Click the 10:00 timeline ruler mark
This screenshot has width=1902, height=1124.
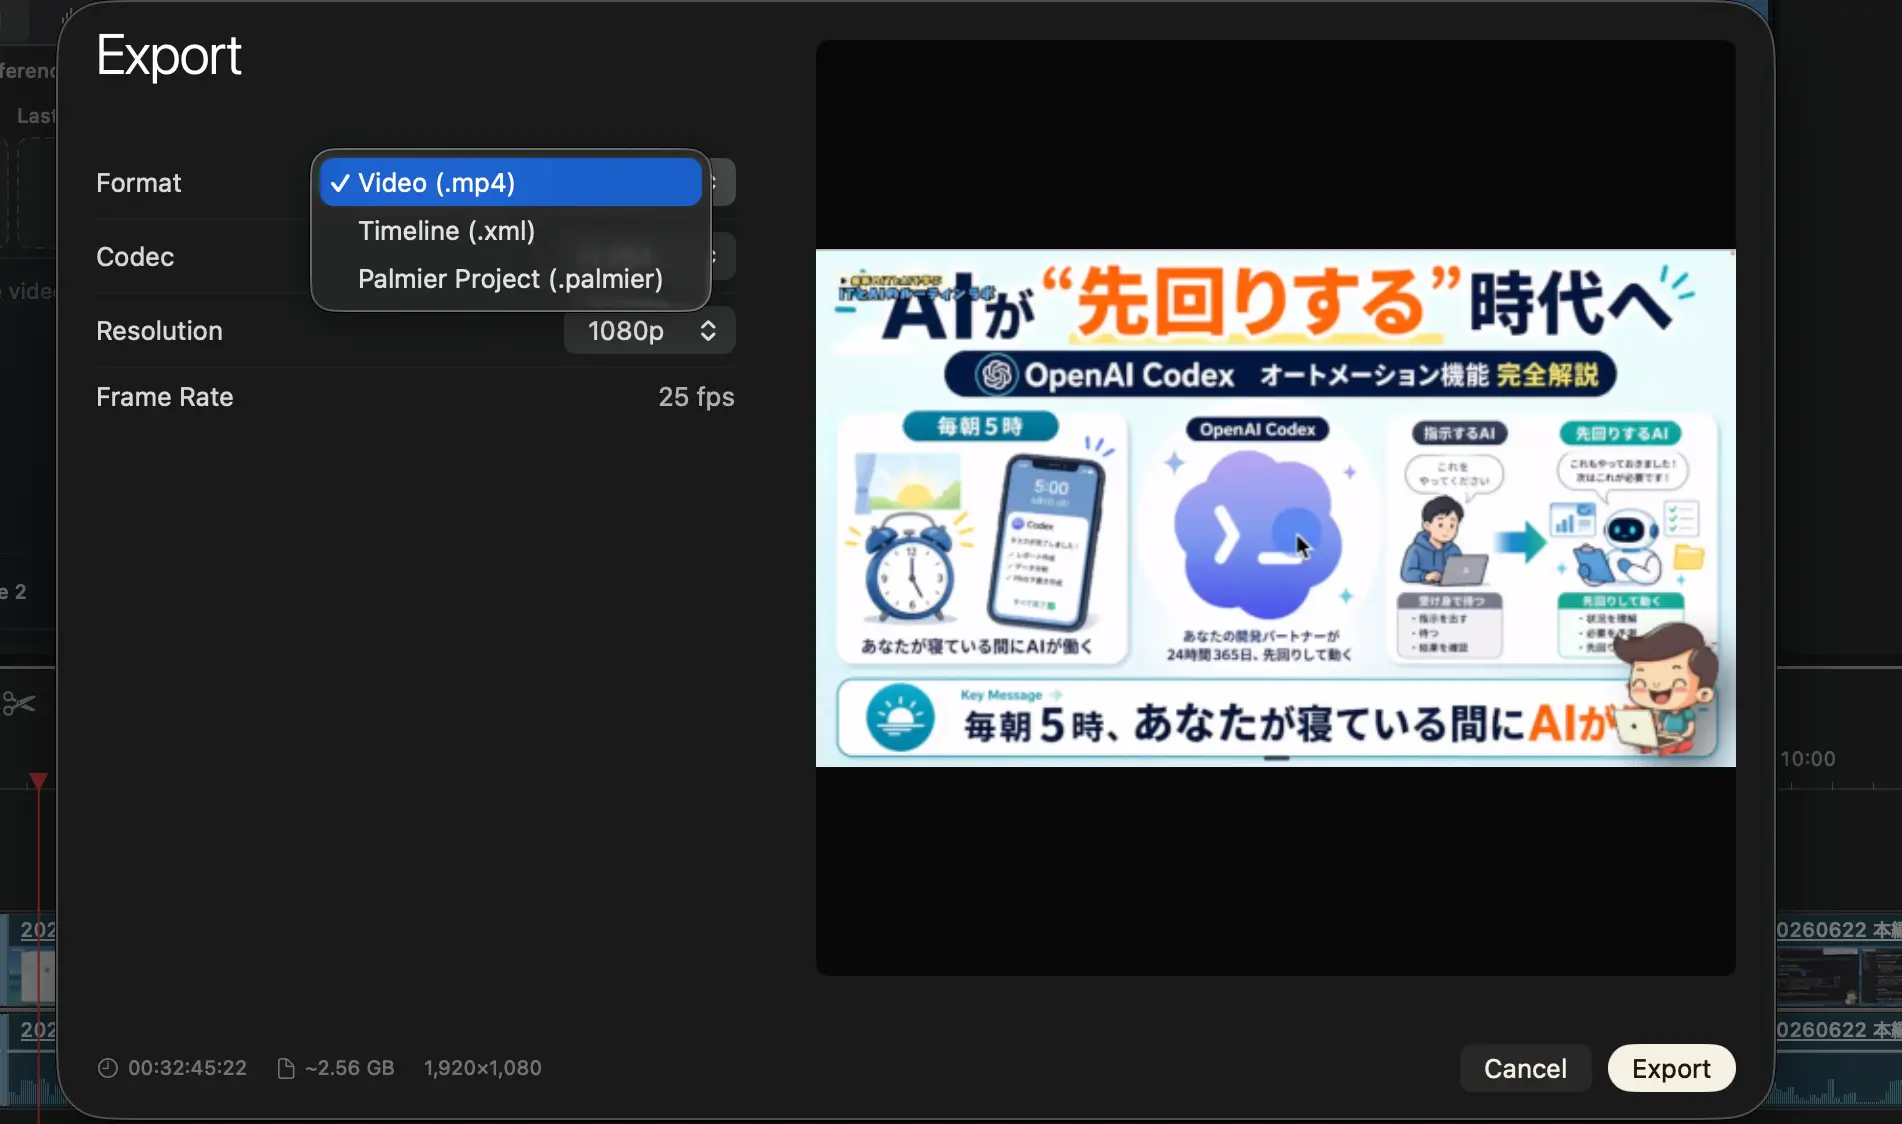1807,759
